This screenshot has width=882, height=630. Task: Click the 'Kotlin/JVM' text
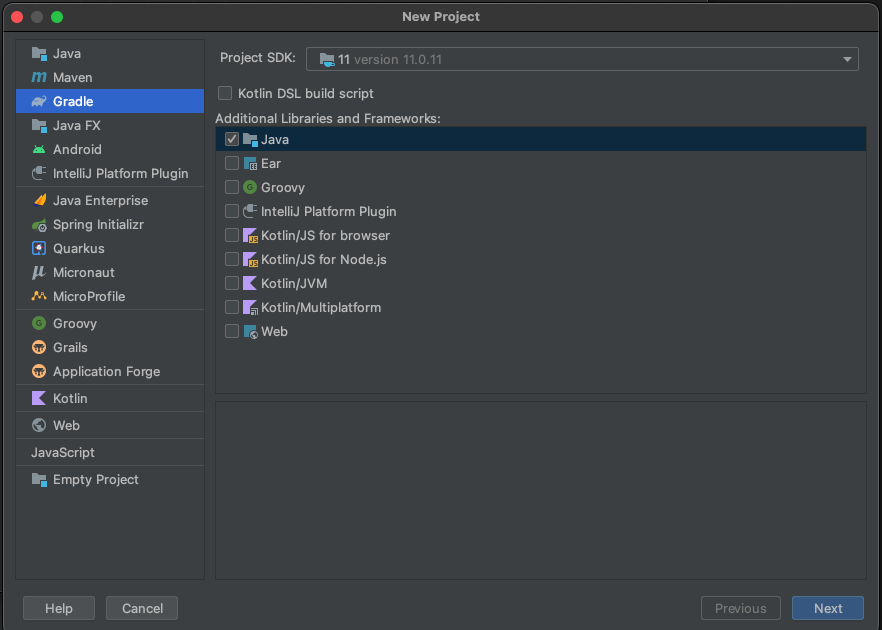point(294,284)
